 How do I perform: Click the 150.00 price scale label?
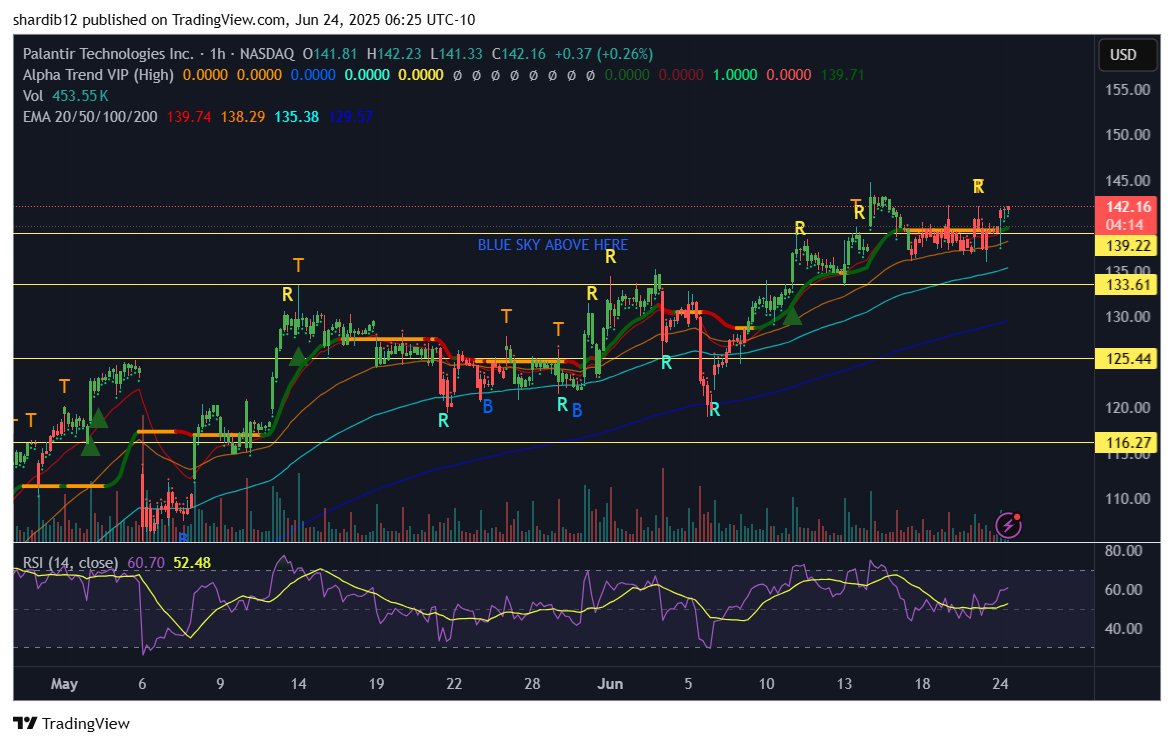(x=1128, y=135)
